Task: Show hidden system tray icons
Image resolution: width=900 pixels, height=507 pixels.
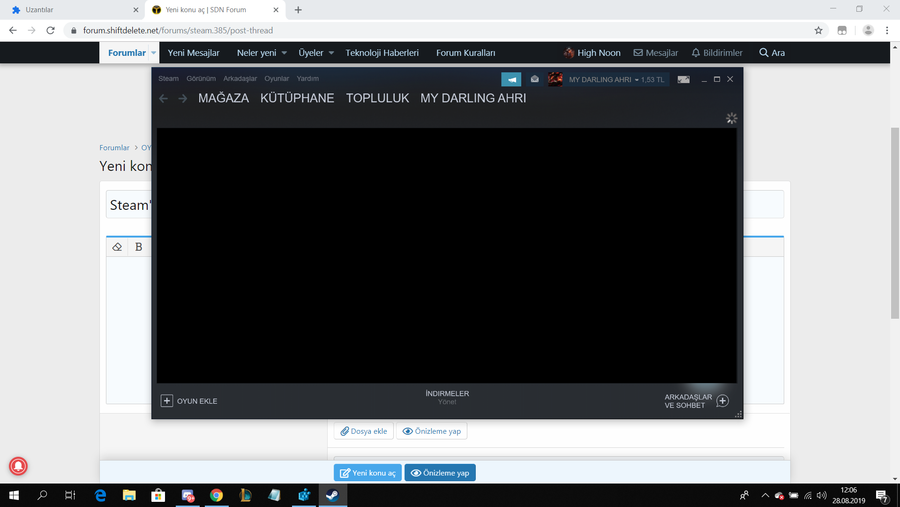Action: click(765, 495)
